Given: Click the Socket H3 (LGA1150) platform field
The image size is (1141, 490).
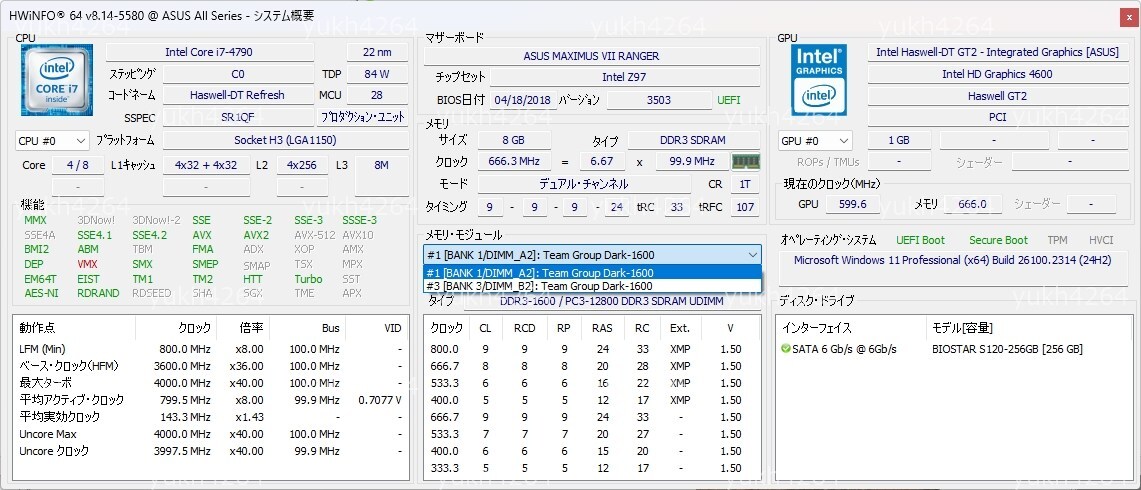Looking at the screenshot, I should point(285,141).
